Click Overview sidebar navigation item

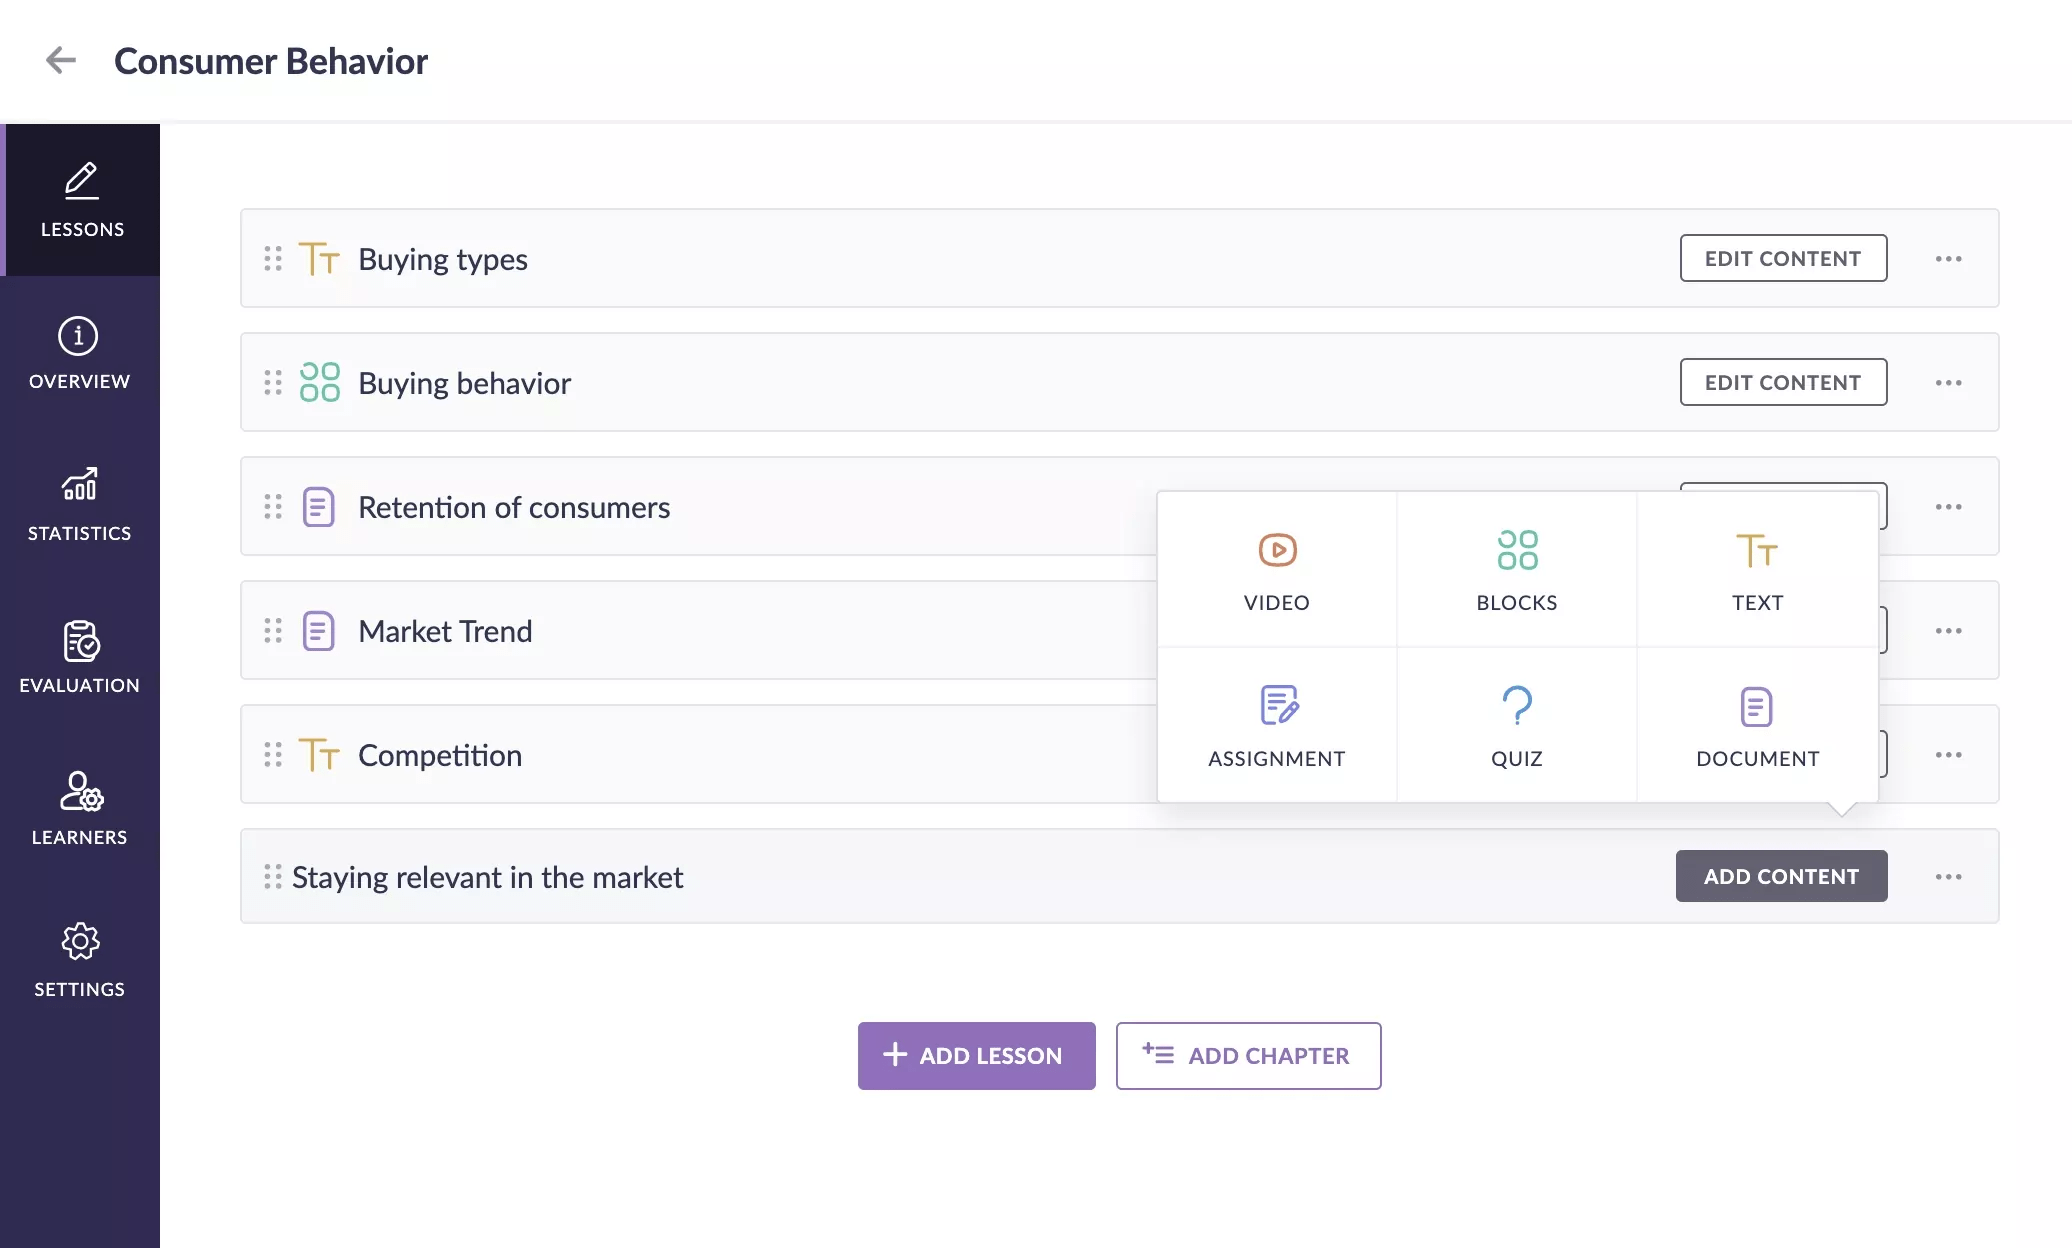[78, 352]
